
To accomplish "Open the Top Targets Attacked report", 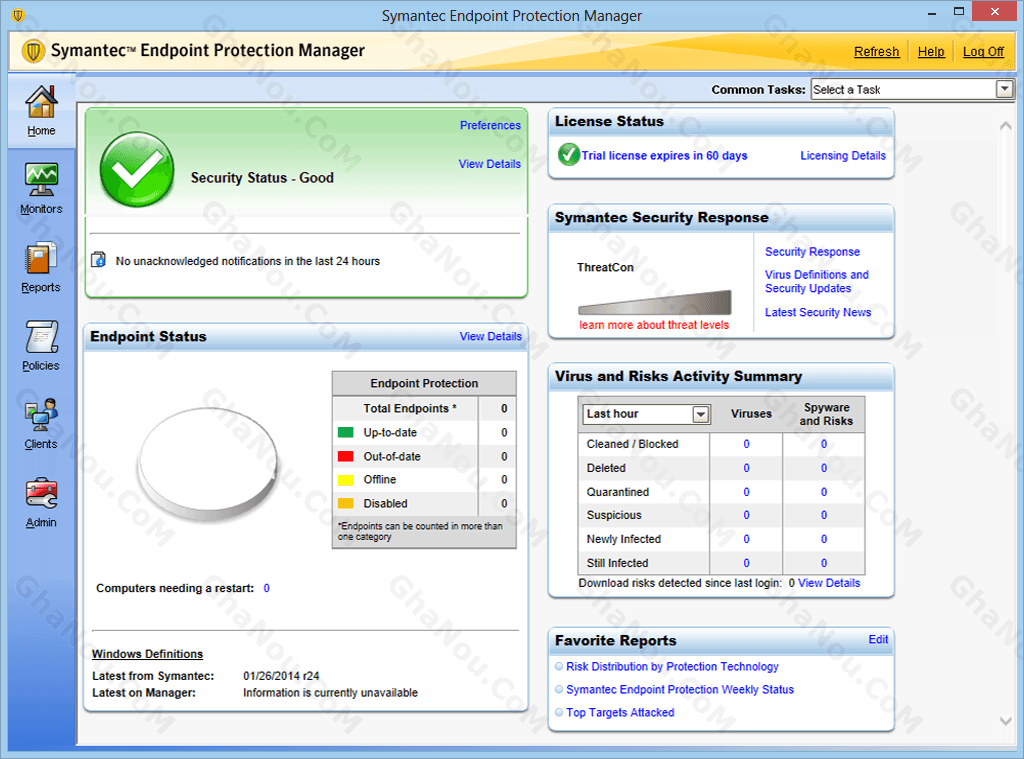I will click(620, 712).
